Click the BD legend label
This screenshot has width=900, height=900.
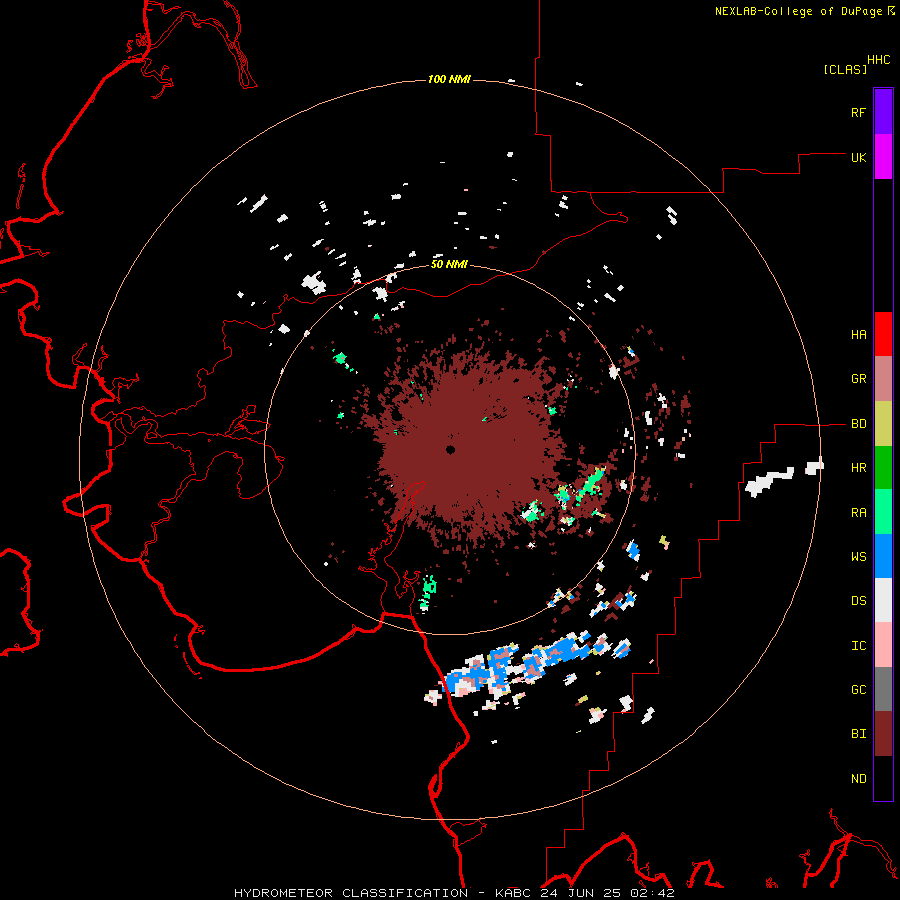pos(858,424)
